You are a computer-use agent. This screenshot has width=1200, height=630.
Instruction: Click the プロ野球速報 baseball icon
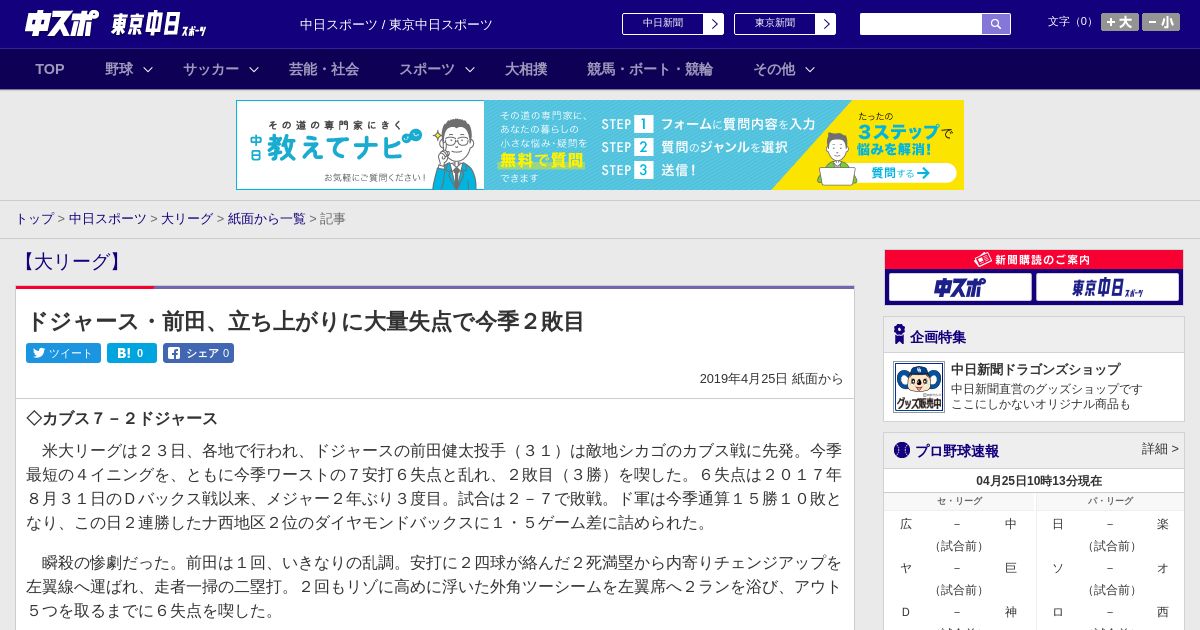click(902, 450)
